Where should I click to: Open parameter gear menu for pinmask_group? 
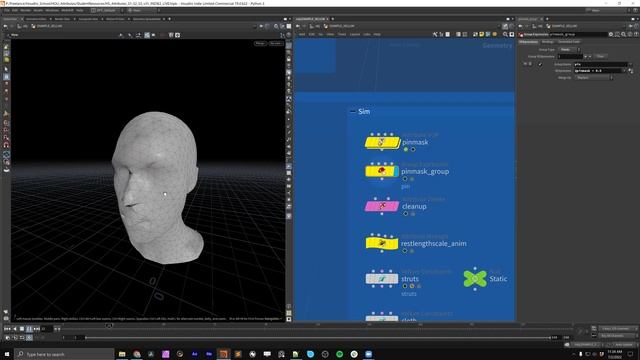click(x=611, y=34)
